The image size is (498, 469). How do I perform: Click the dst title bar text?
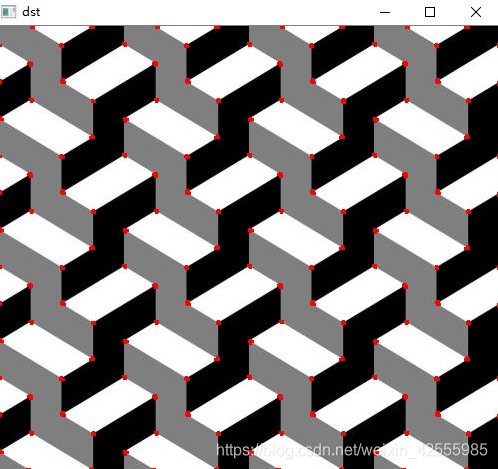pos(31,12)
